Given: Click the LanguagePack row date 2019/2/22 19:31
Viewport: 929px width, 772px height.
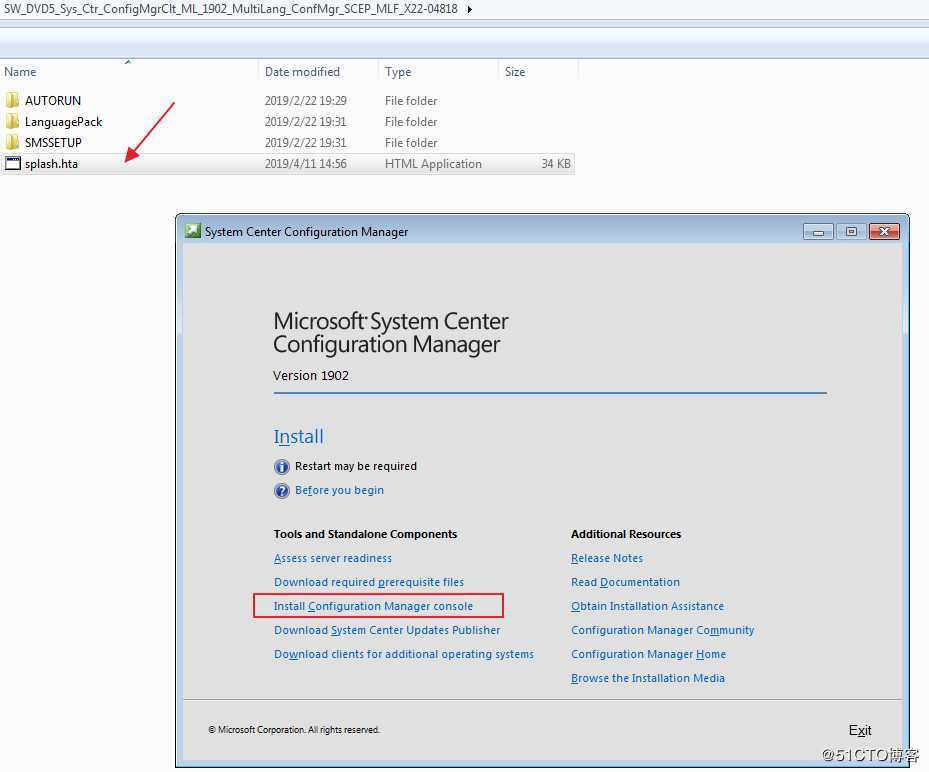Looking at the screenshot, I should (306, 122).
